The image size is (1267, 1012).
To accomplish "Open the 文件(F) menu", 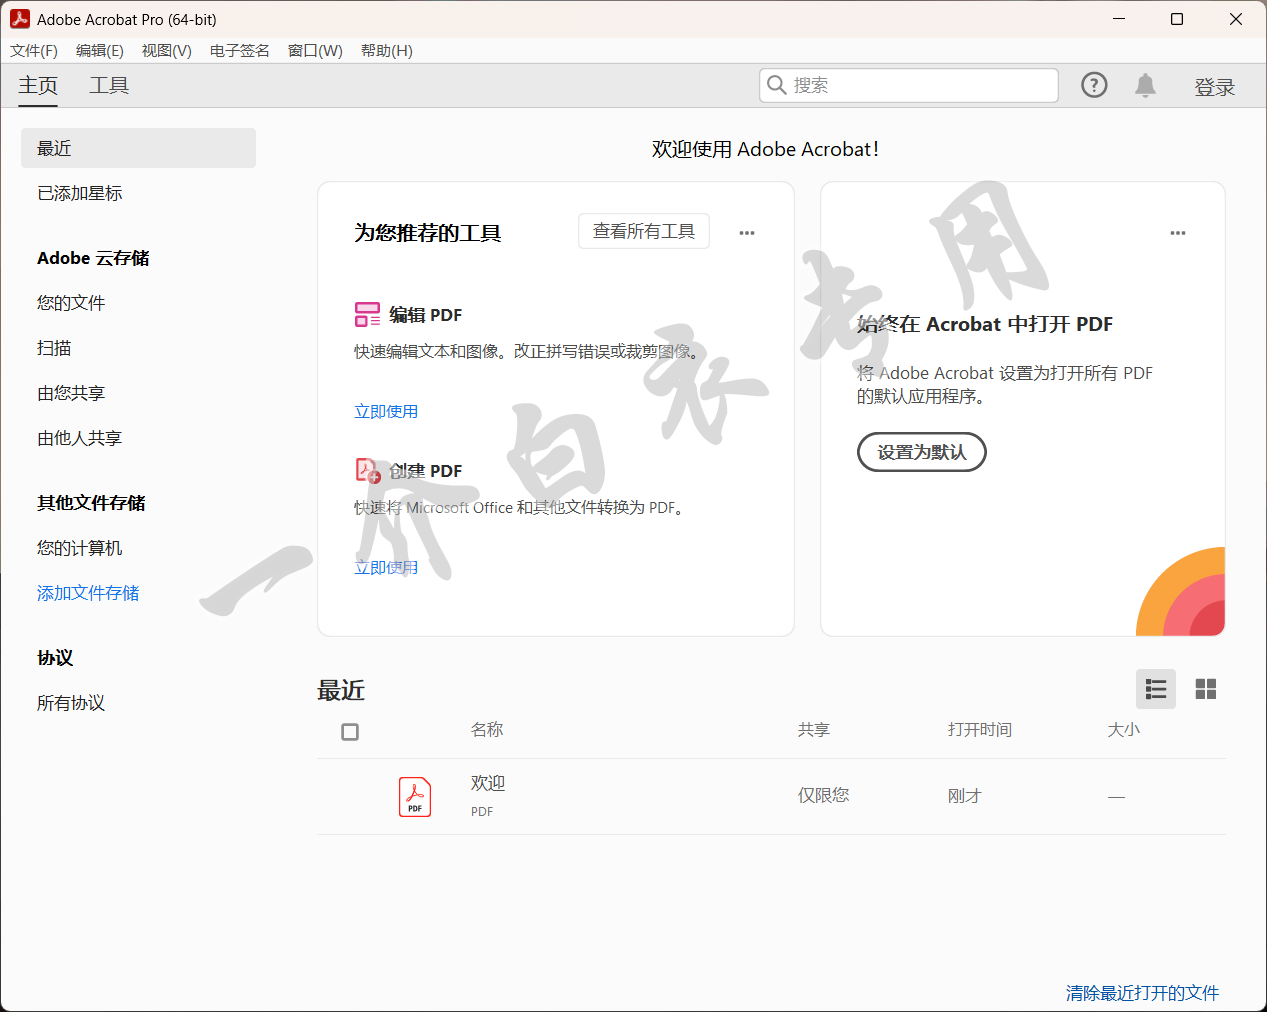I will tap(34, 51).
